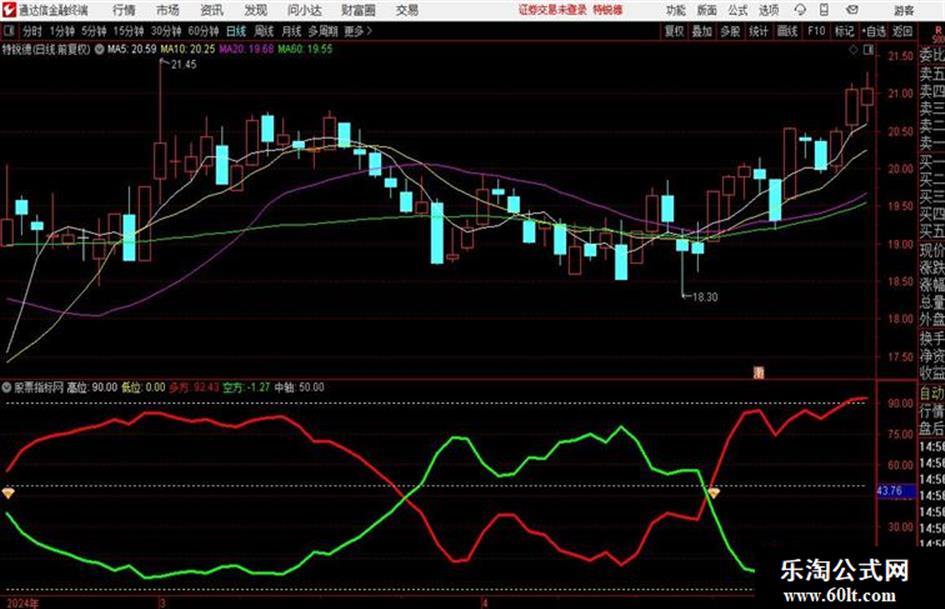Switch to the 周线 weekly tab

click(264, 31)
